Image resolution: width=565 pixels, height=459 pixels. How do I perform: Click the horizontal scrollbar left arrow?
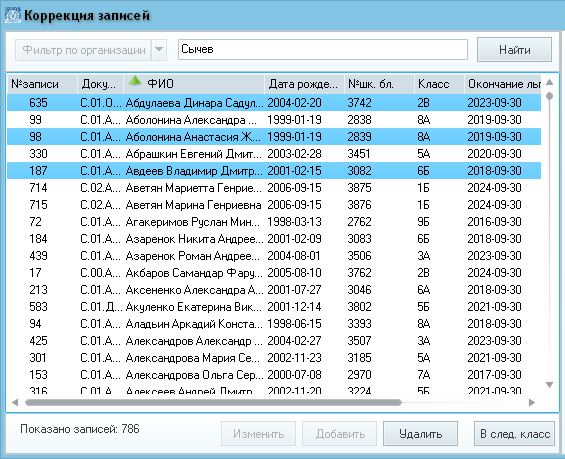click(15, 402)
